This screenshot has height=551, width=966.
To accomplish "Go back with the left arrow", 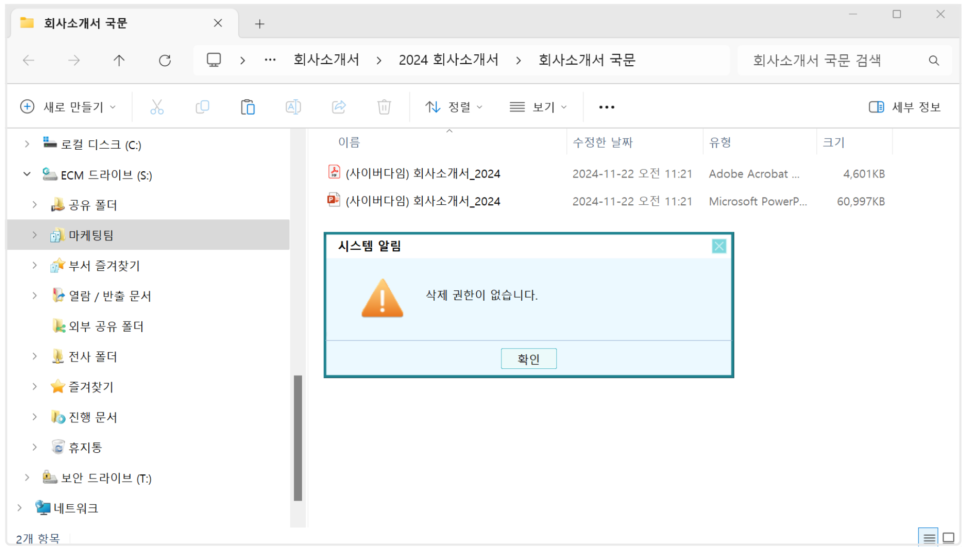I will (28, 60).
